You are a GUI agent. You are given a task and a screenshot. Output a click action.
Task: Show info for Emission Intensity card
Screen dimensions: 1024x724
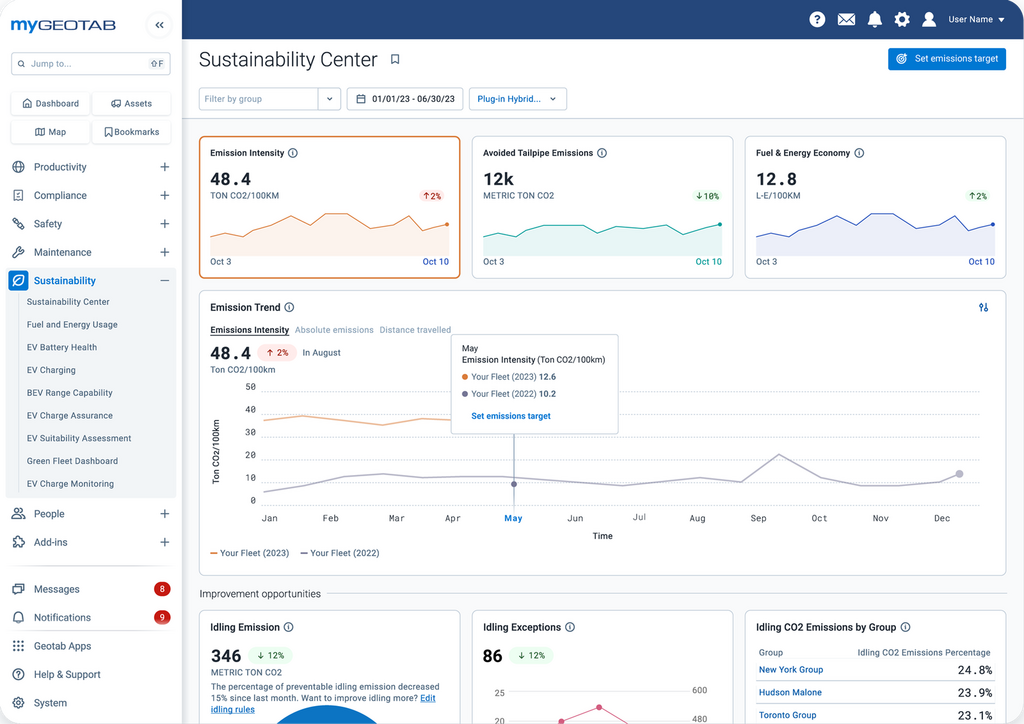pyautogui.click(x=293, y=153)
